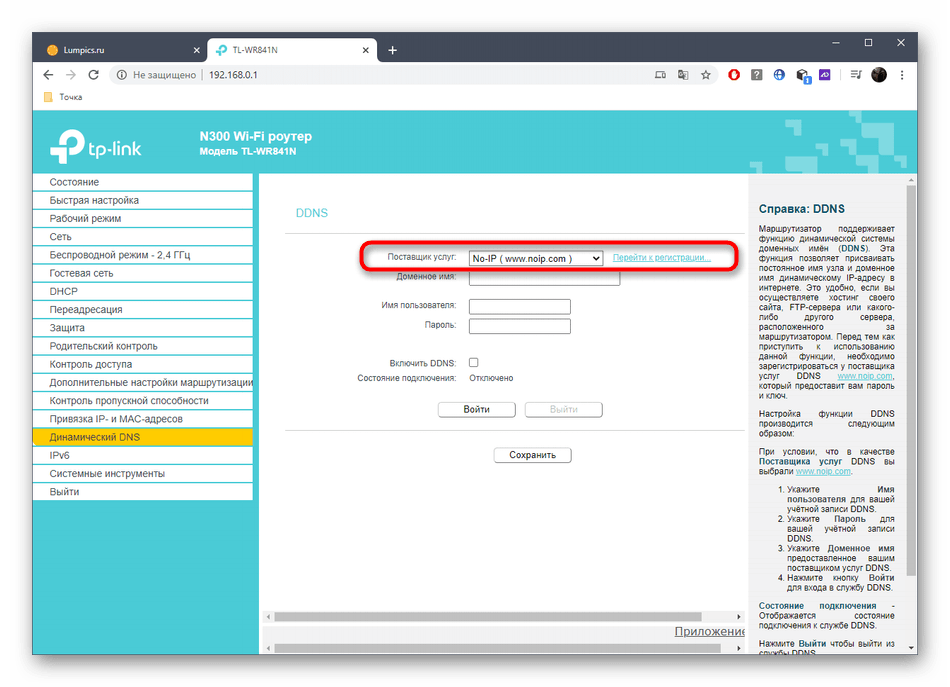Click the red AdBlock hand extension icon
Viewport: 950px width, 687px height.
coord(733,75)
